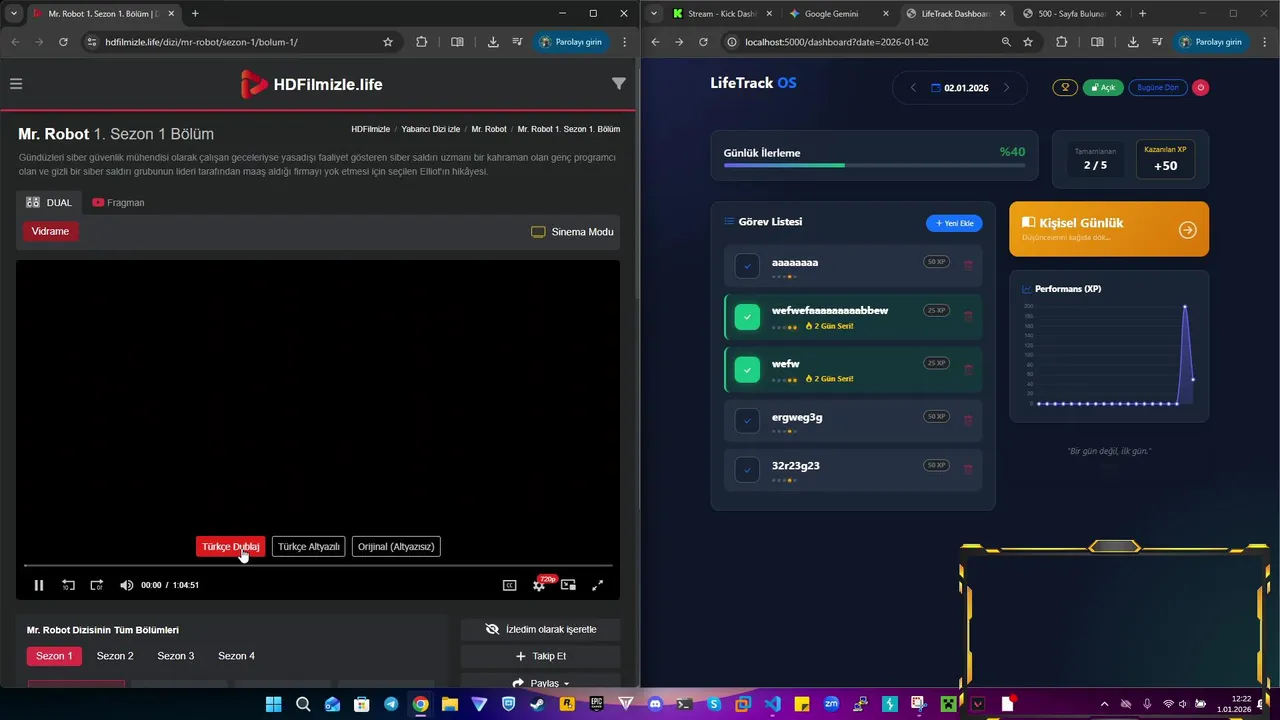
Task: Open the trophy achievements button
Action: tap(1064, 87)
